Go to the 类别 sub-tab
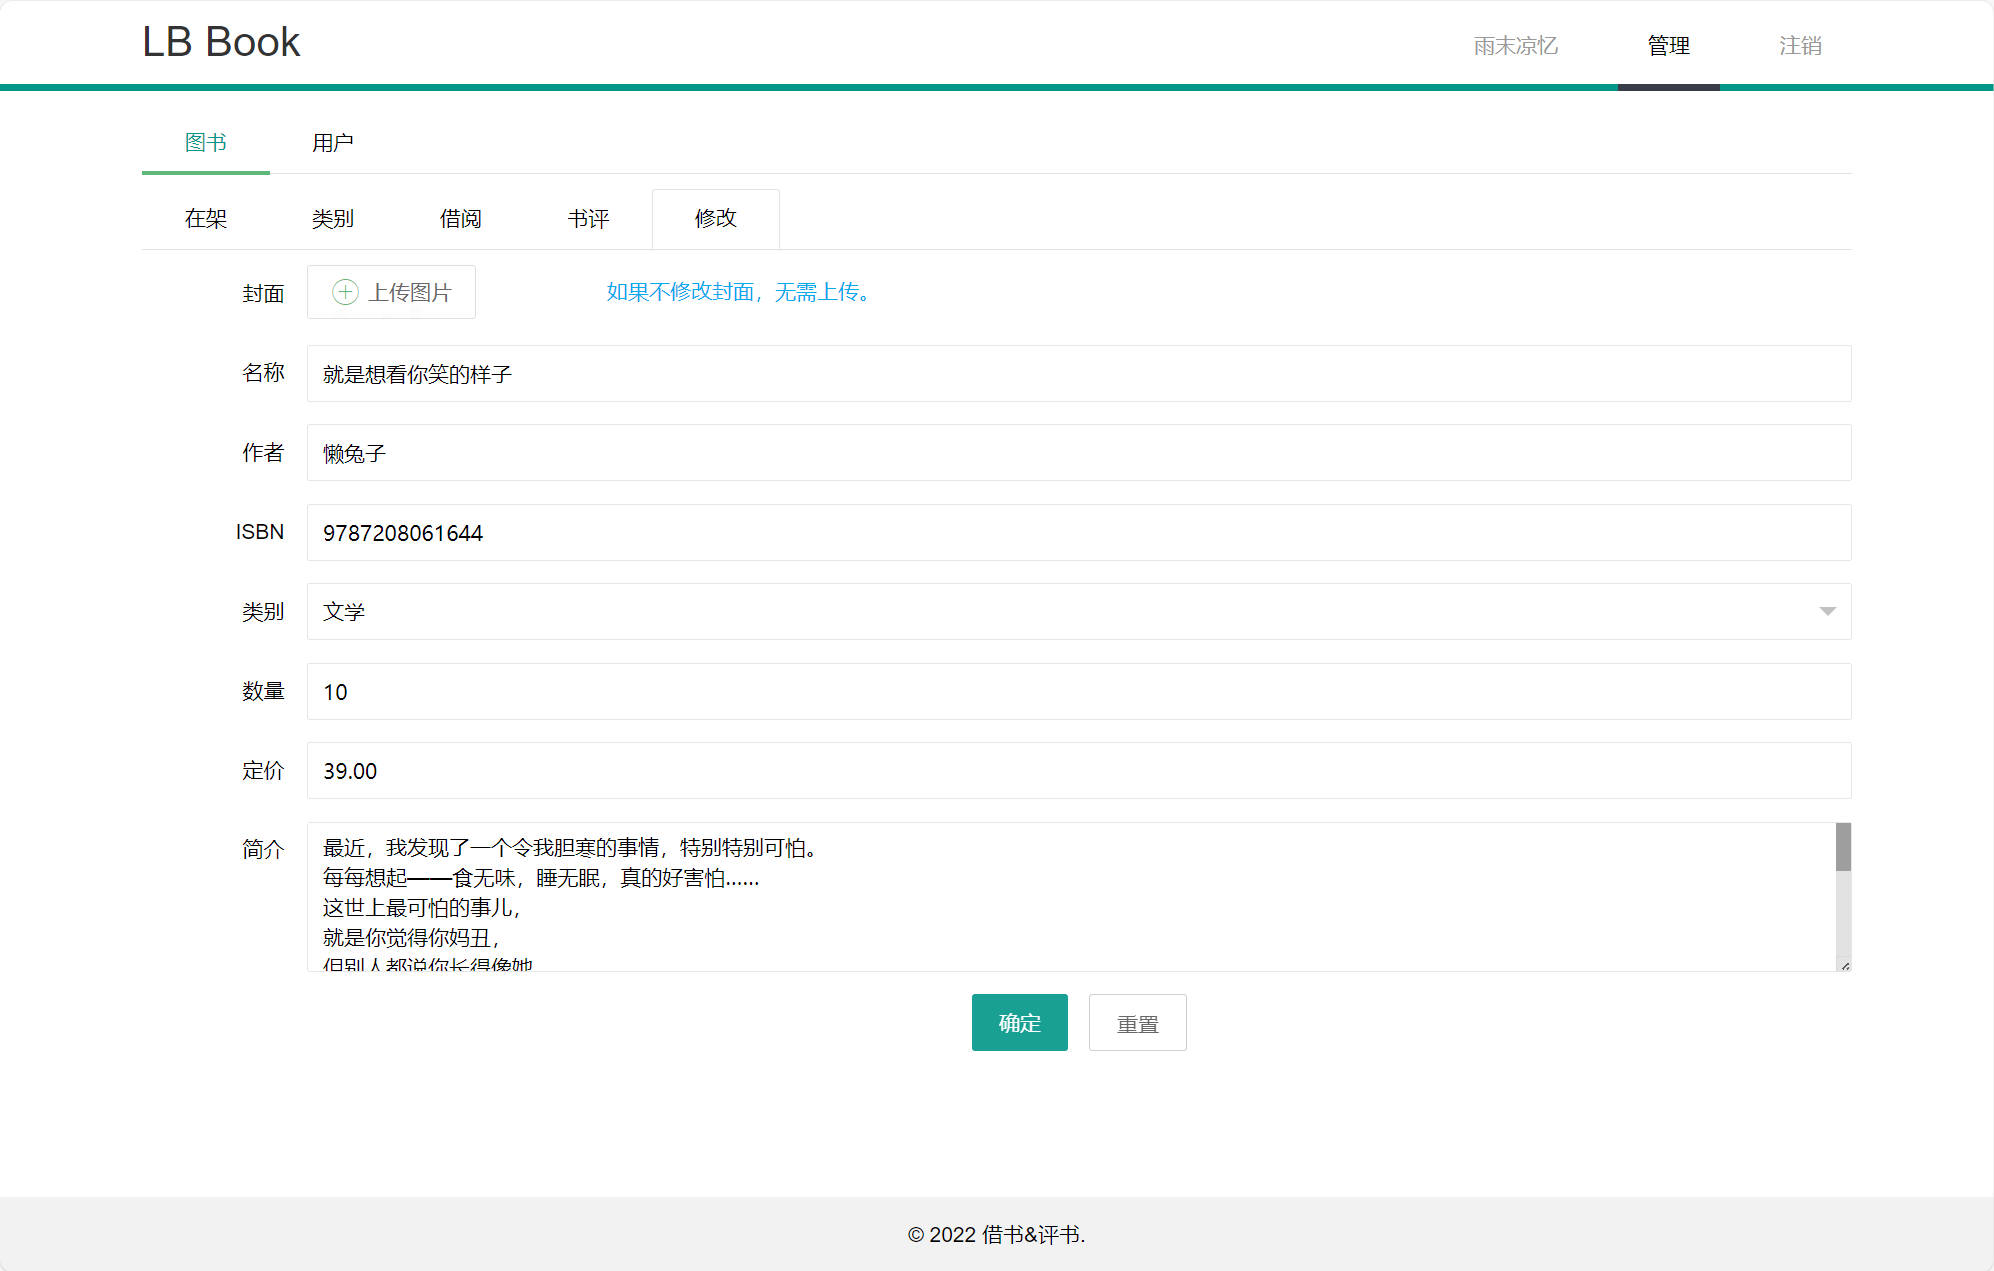This screenshot has width=1994, height=1271. click(333, 219)
